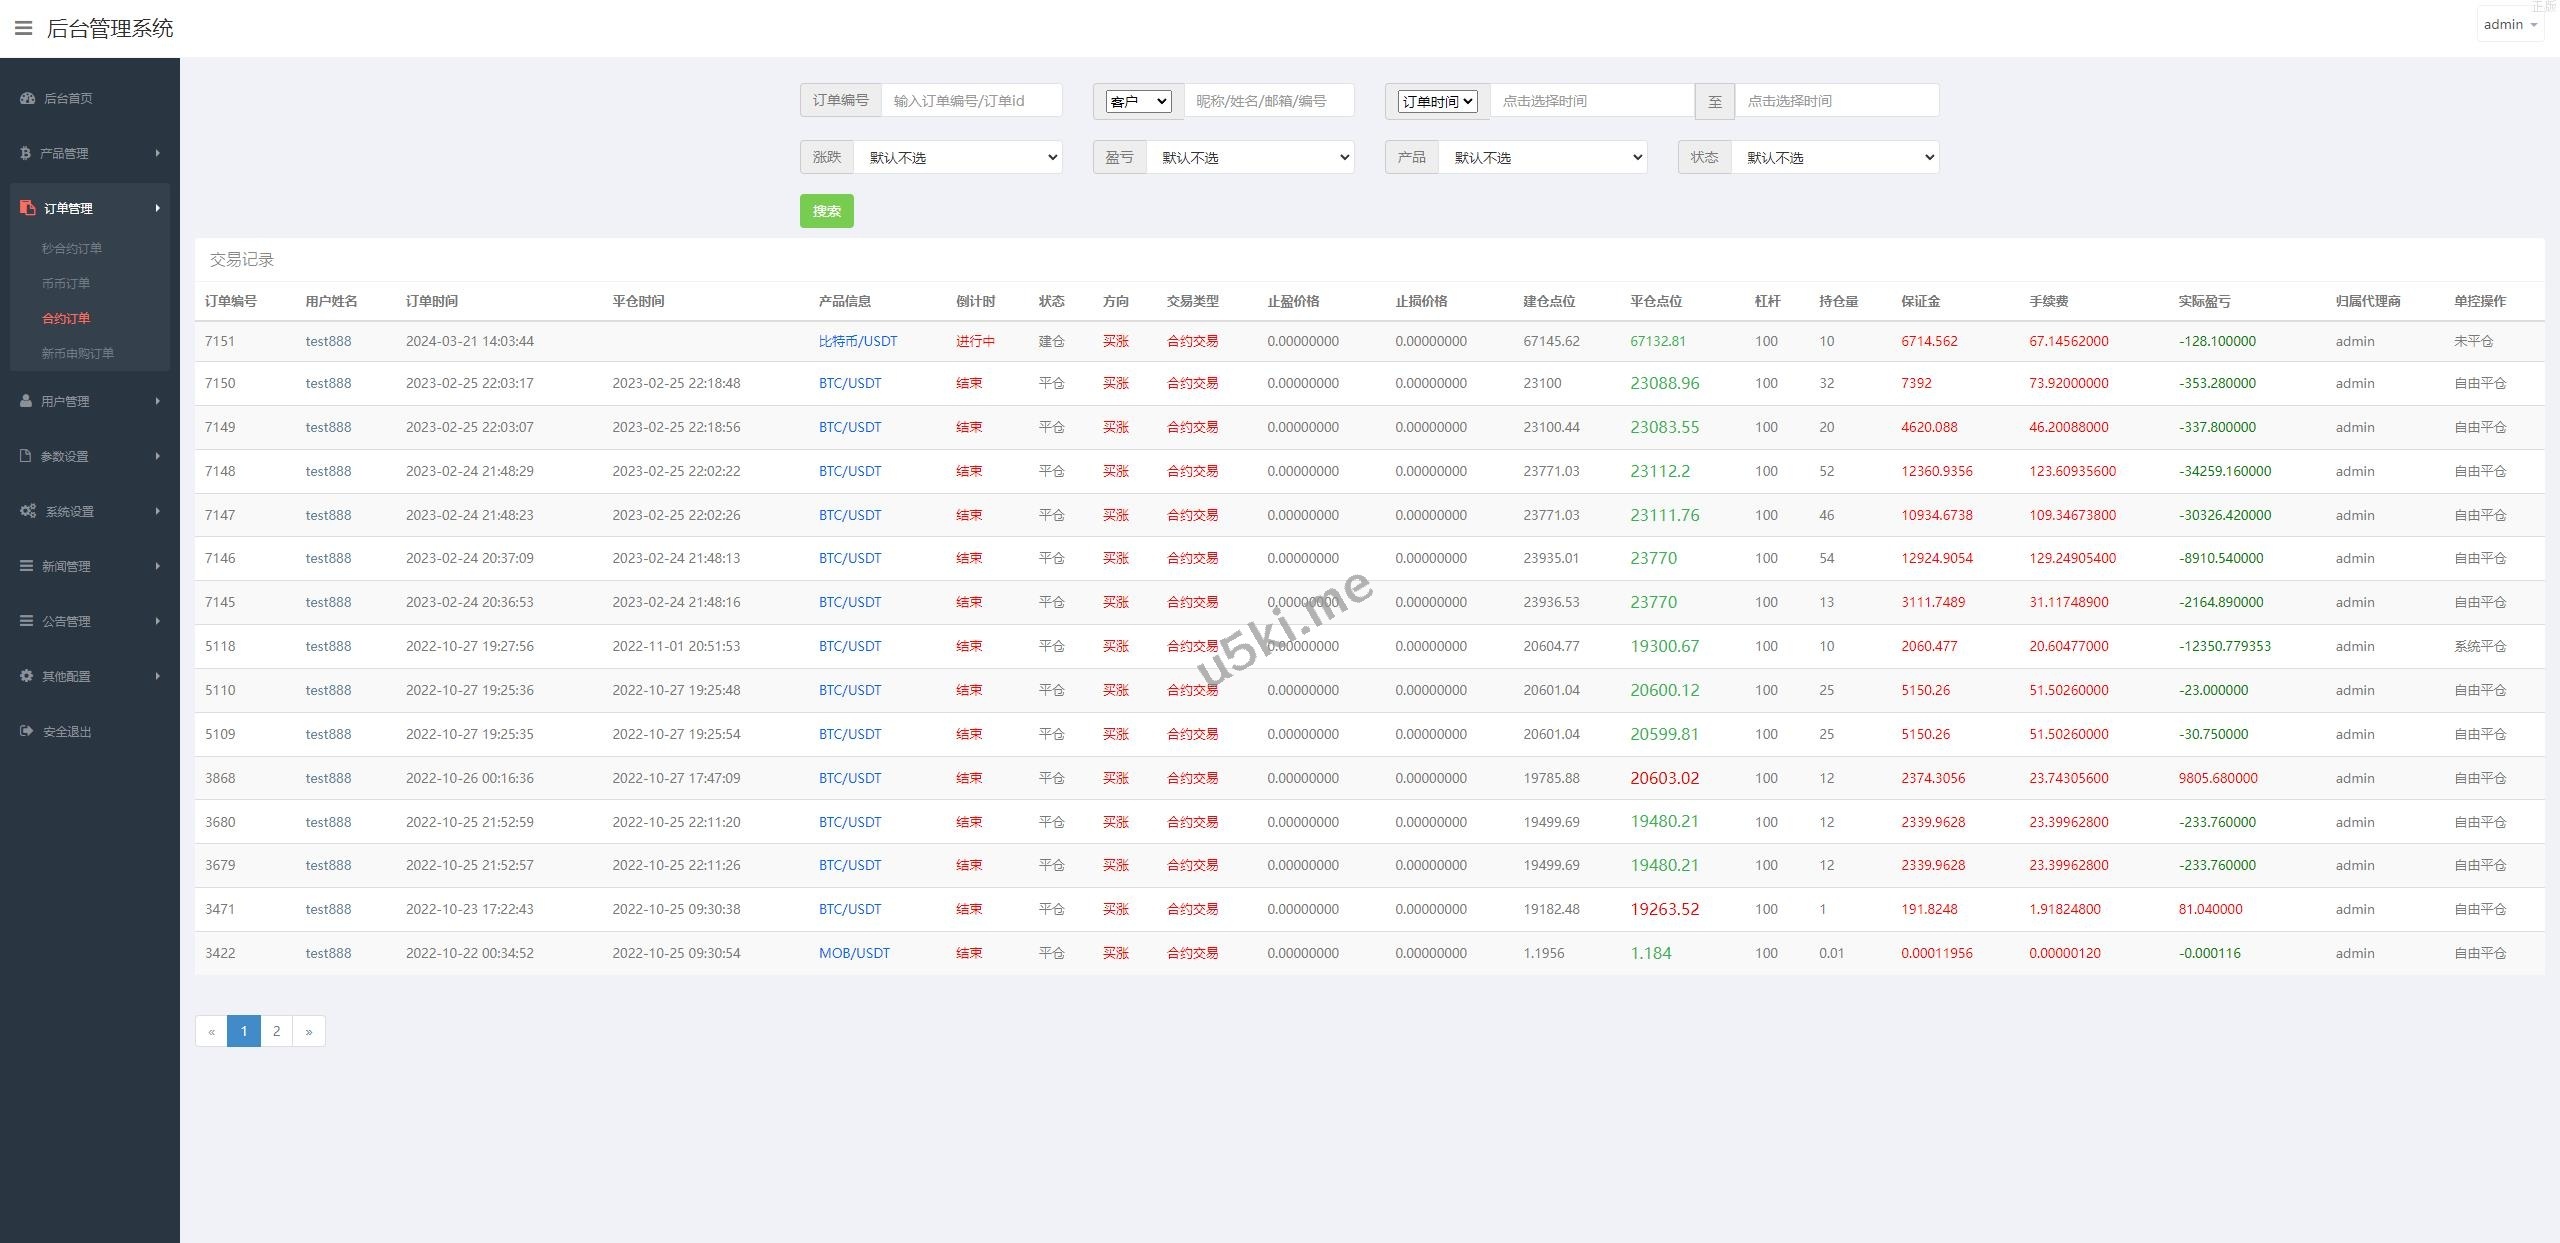Click the bitcoin icon for 产品管理
2560x1243 pixels.
pos(25,153)
